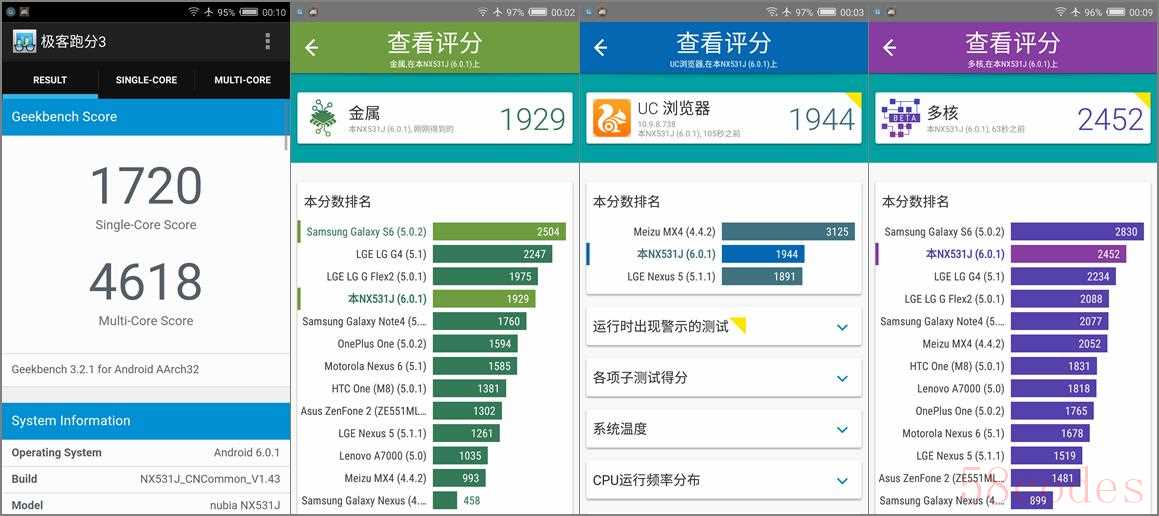1159x516 pixels.
Task: Select the Meizu MX4 bar scoring 3125
Action: (789, 231)
